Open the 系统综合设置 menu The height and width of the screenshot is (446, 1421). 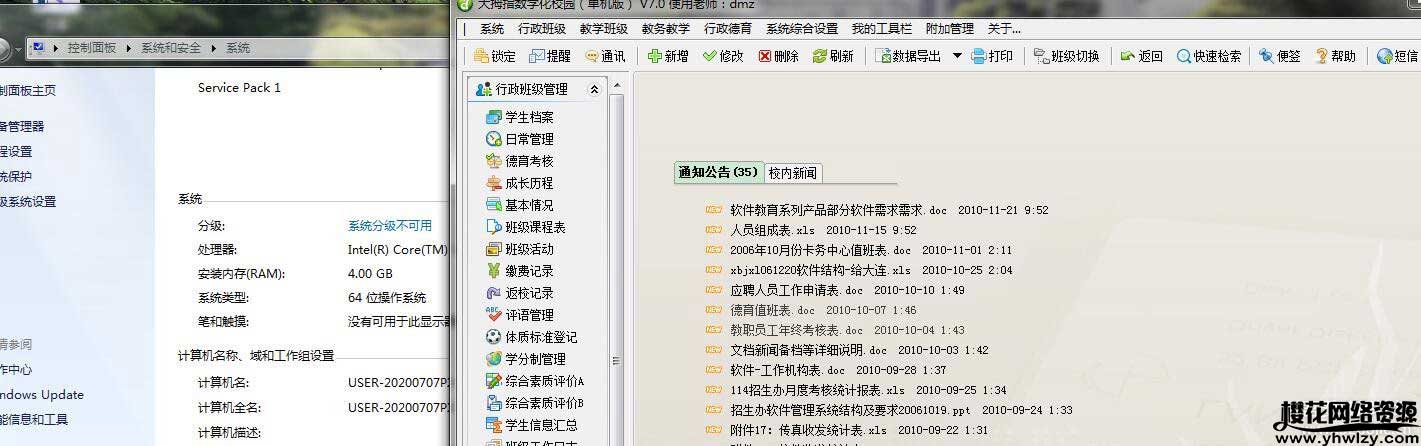pyautogui.click(x=802, y=29)
